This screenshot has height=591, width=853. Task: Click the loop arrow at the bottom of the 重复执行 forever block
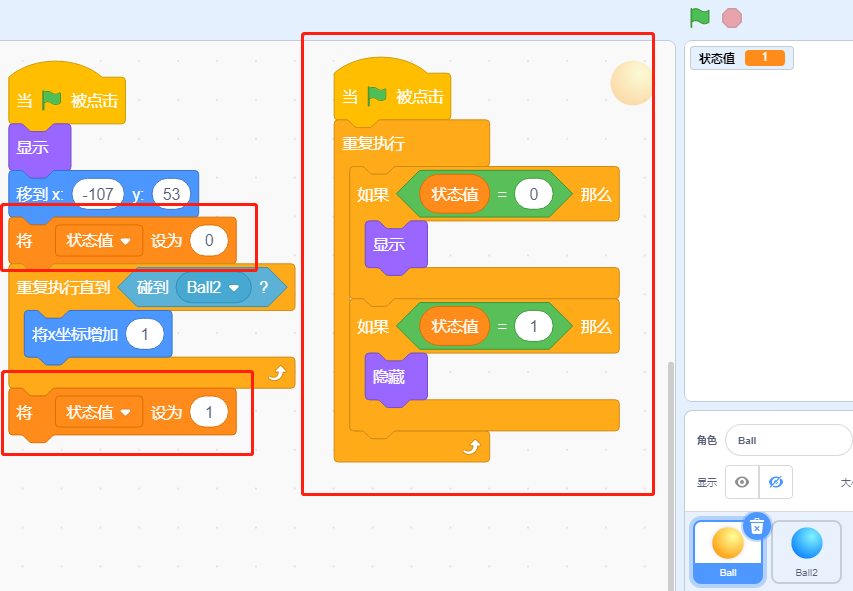tap(472, 447)
